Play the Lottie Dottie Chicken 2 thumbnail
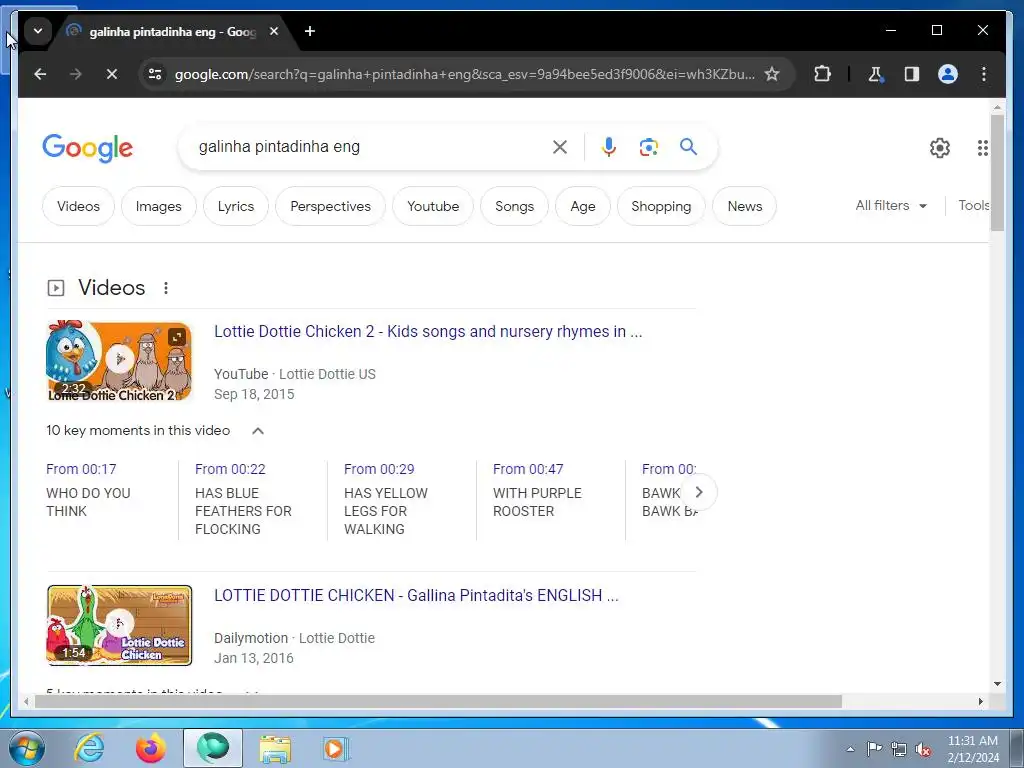Image resolution: width=1024 pixels, height=768 pixels. tap(119, 360)
